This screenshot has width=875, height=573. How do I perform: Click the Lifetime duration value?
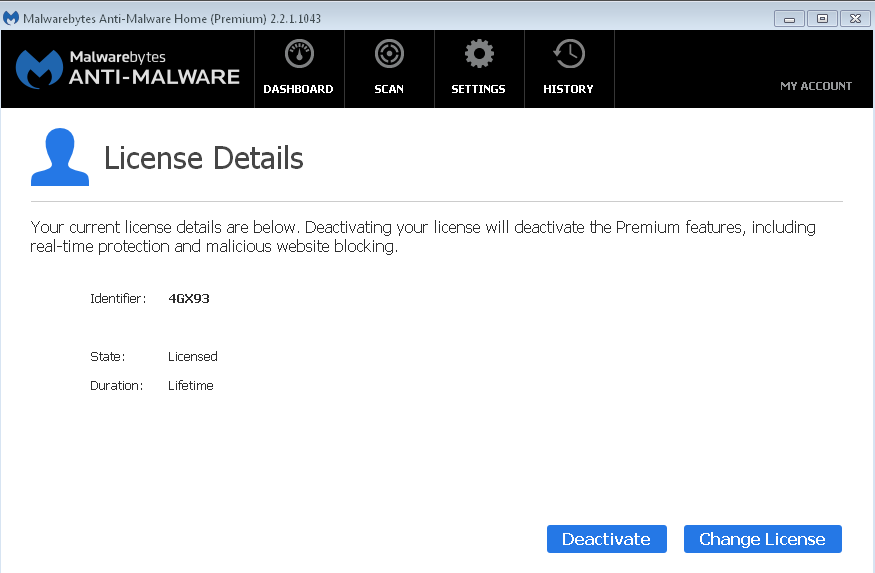tap(190, 385)
